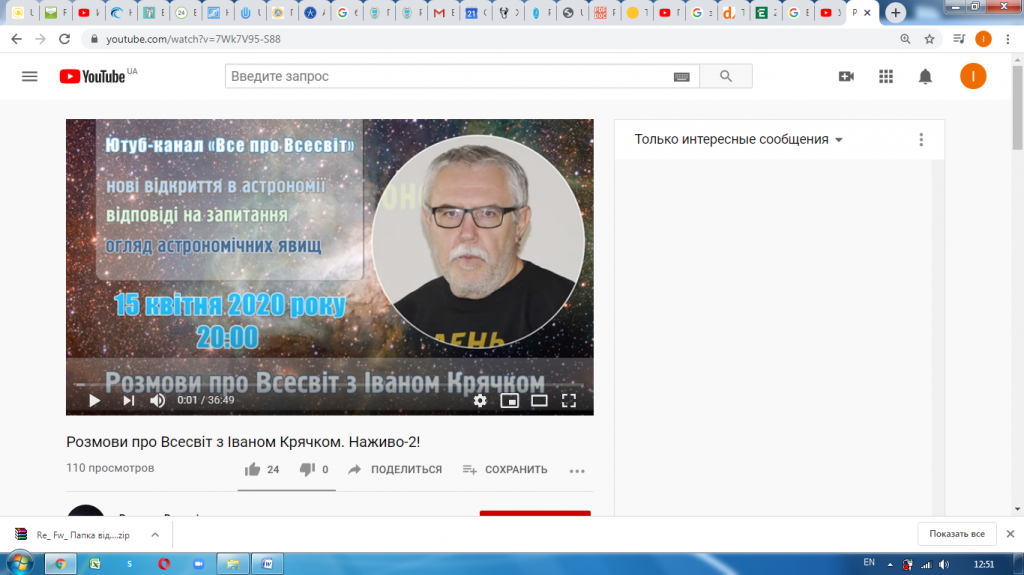Click 'Показать все' downloads button
The image size is (1024, 575).
click(957, 534)
